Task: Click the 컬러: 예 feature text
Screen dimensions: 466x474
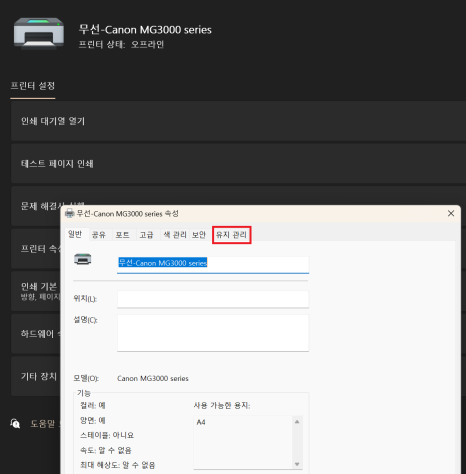Action: coord(93,405)
